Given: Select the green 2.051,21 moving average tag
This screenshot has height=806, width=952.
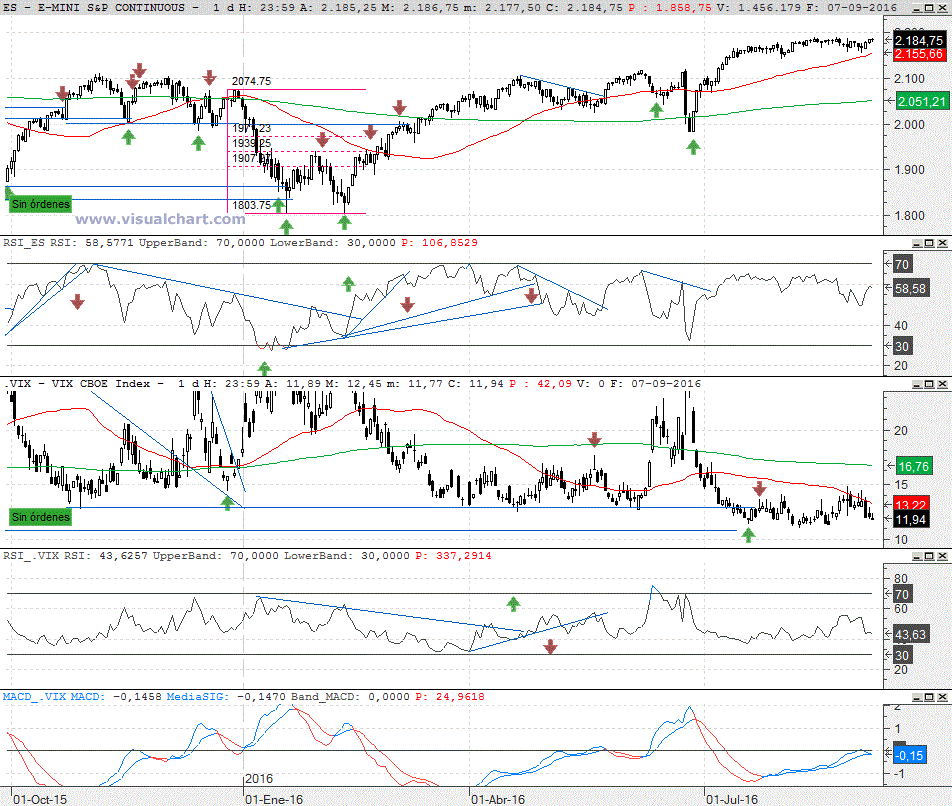Looking at the screenshot, I should tap(922, 101).
